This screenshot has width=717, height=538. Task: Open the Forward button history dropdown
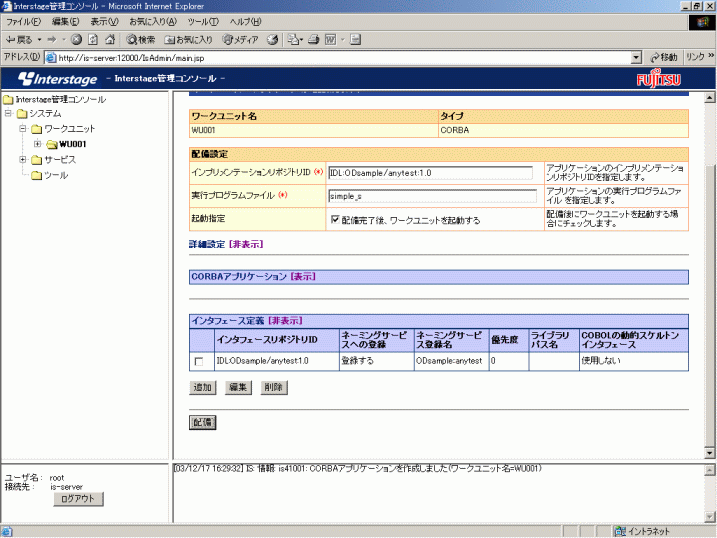click(x=64, y=40)
